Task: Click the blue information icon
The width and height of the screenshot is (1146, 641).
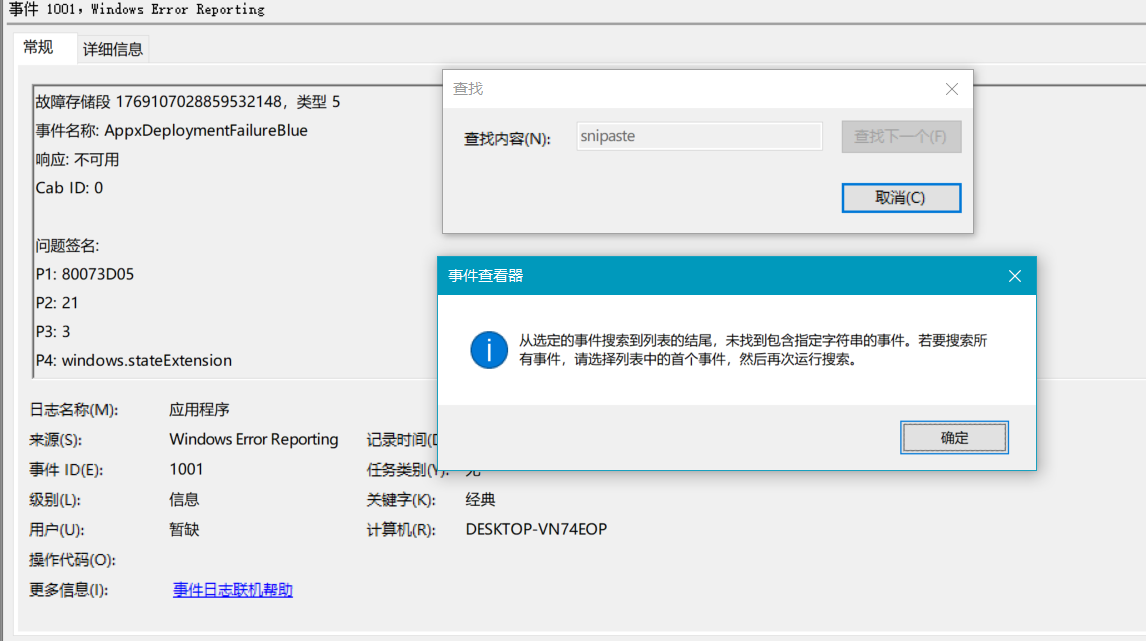Action: (x=488, y=351)
